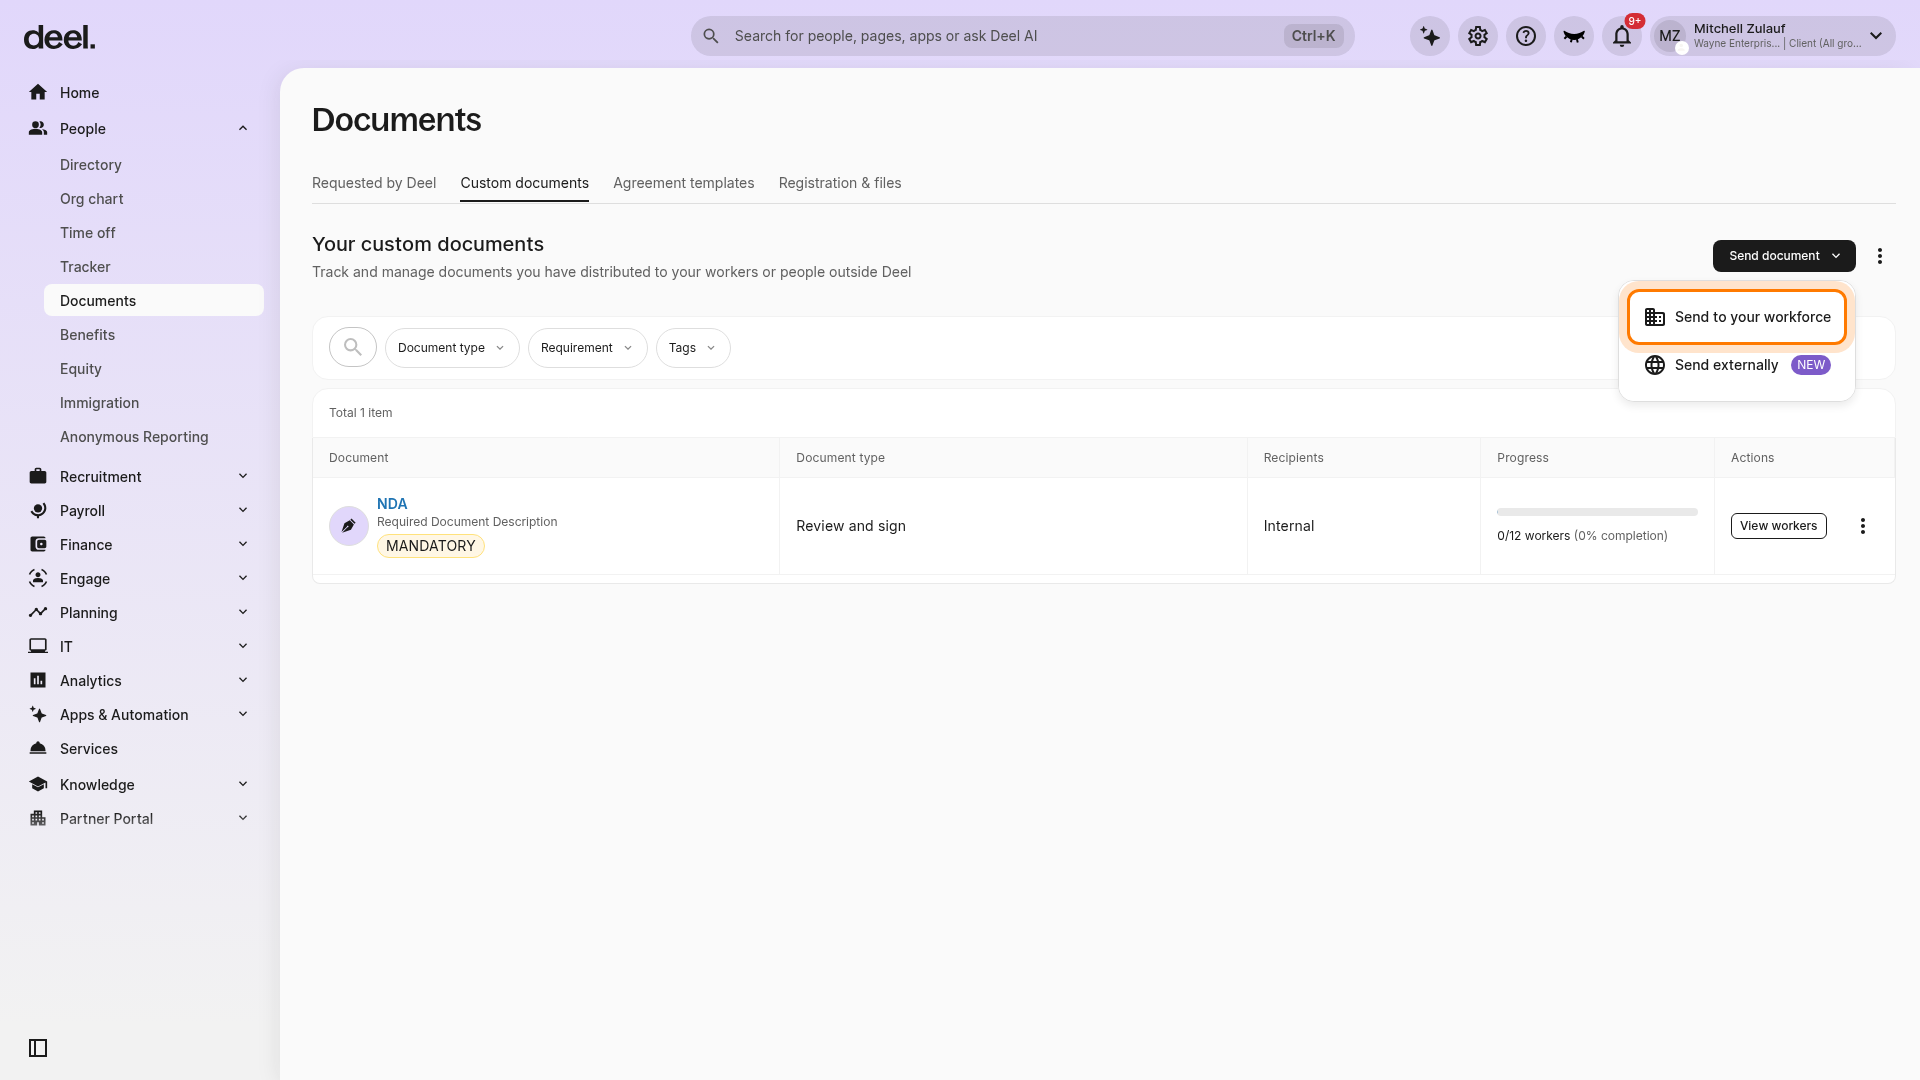Click the search magnifier in documents filter bar
Image resolution: width=1920 pixels, height=1080 pixels.
click(353, 347)
